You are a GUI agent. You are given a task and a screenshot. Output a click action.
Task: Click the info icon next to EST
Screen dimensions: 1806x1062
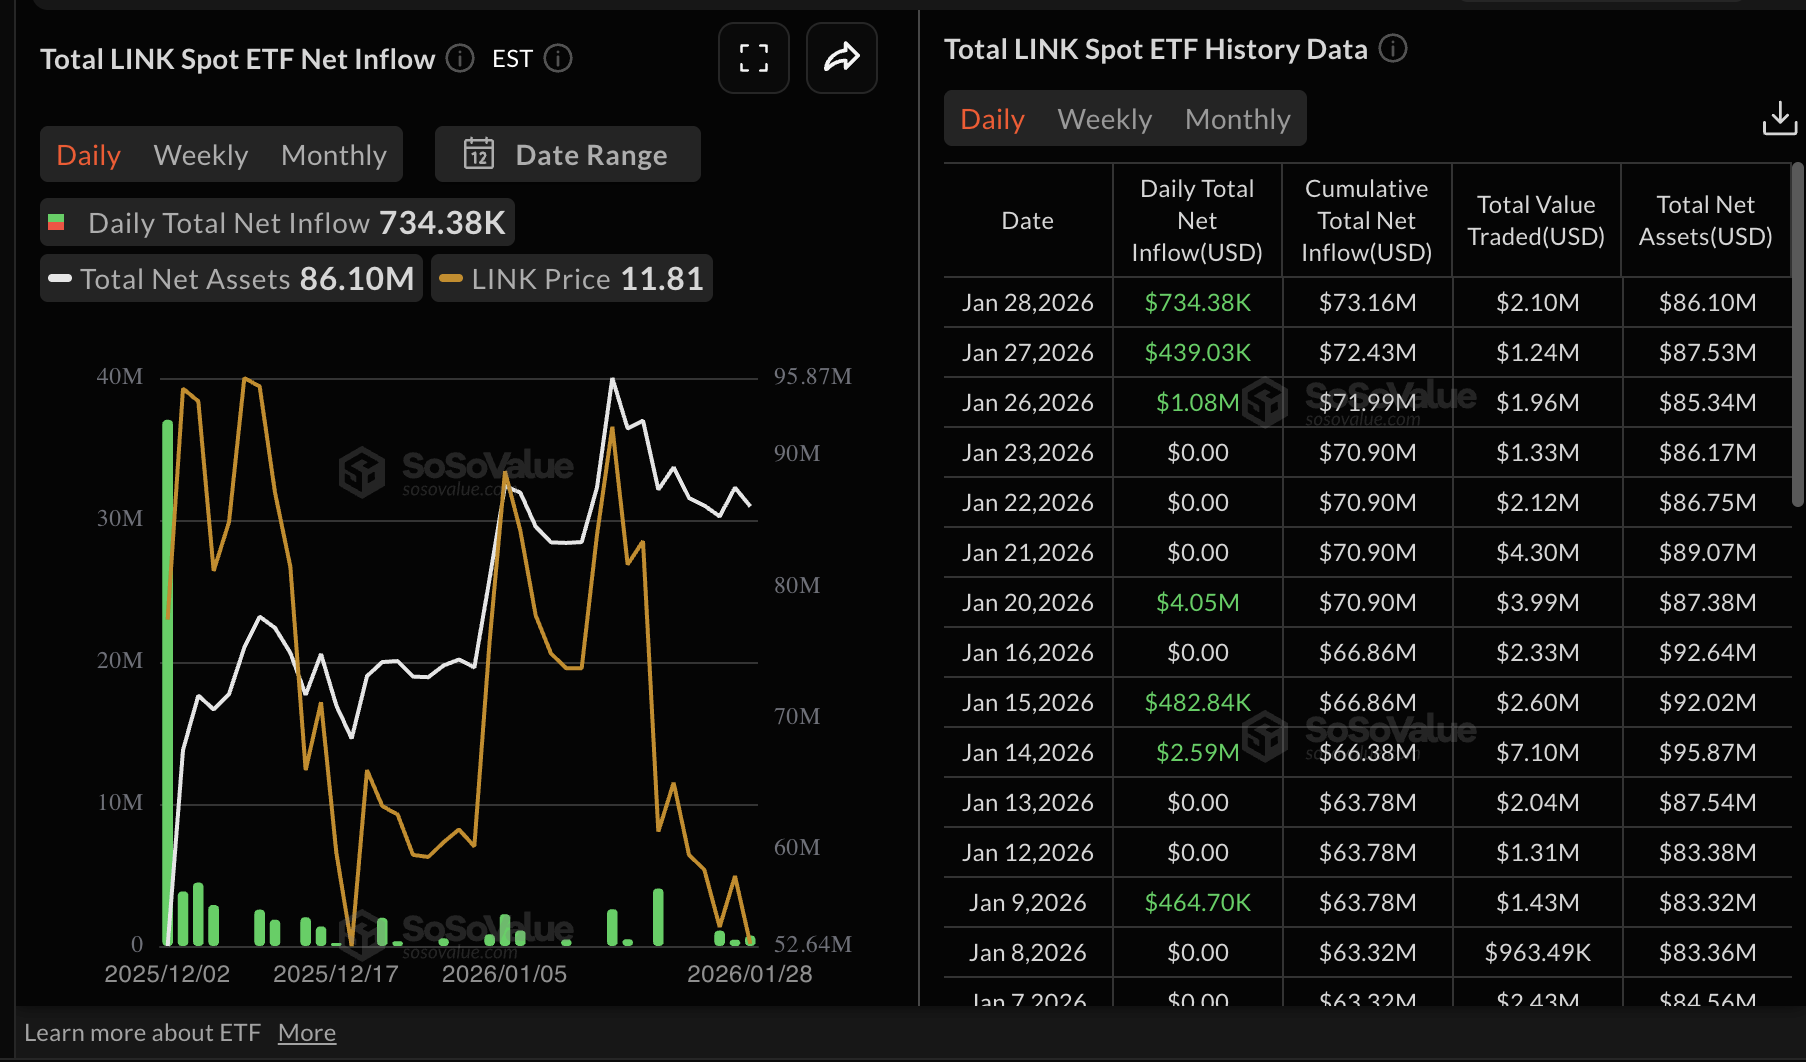(559, 58)
